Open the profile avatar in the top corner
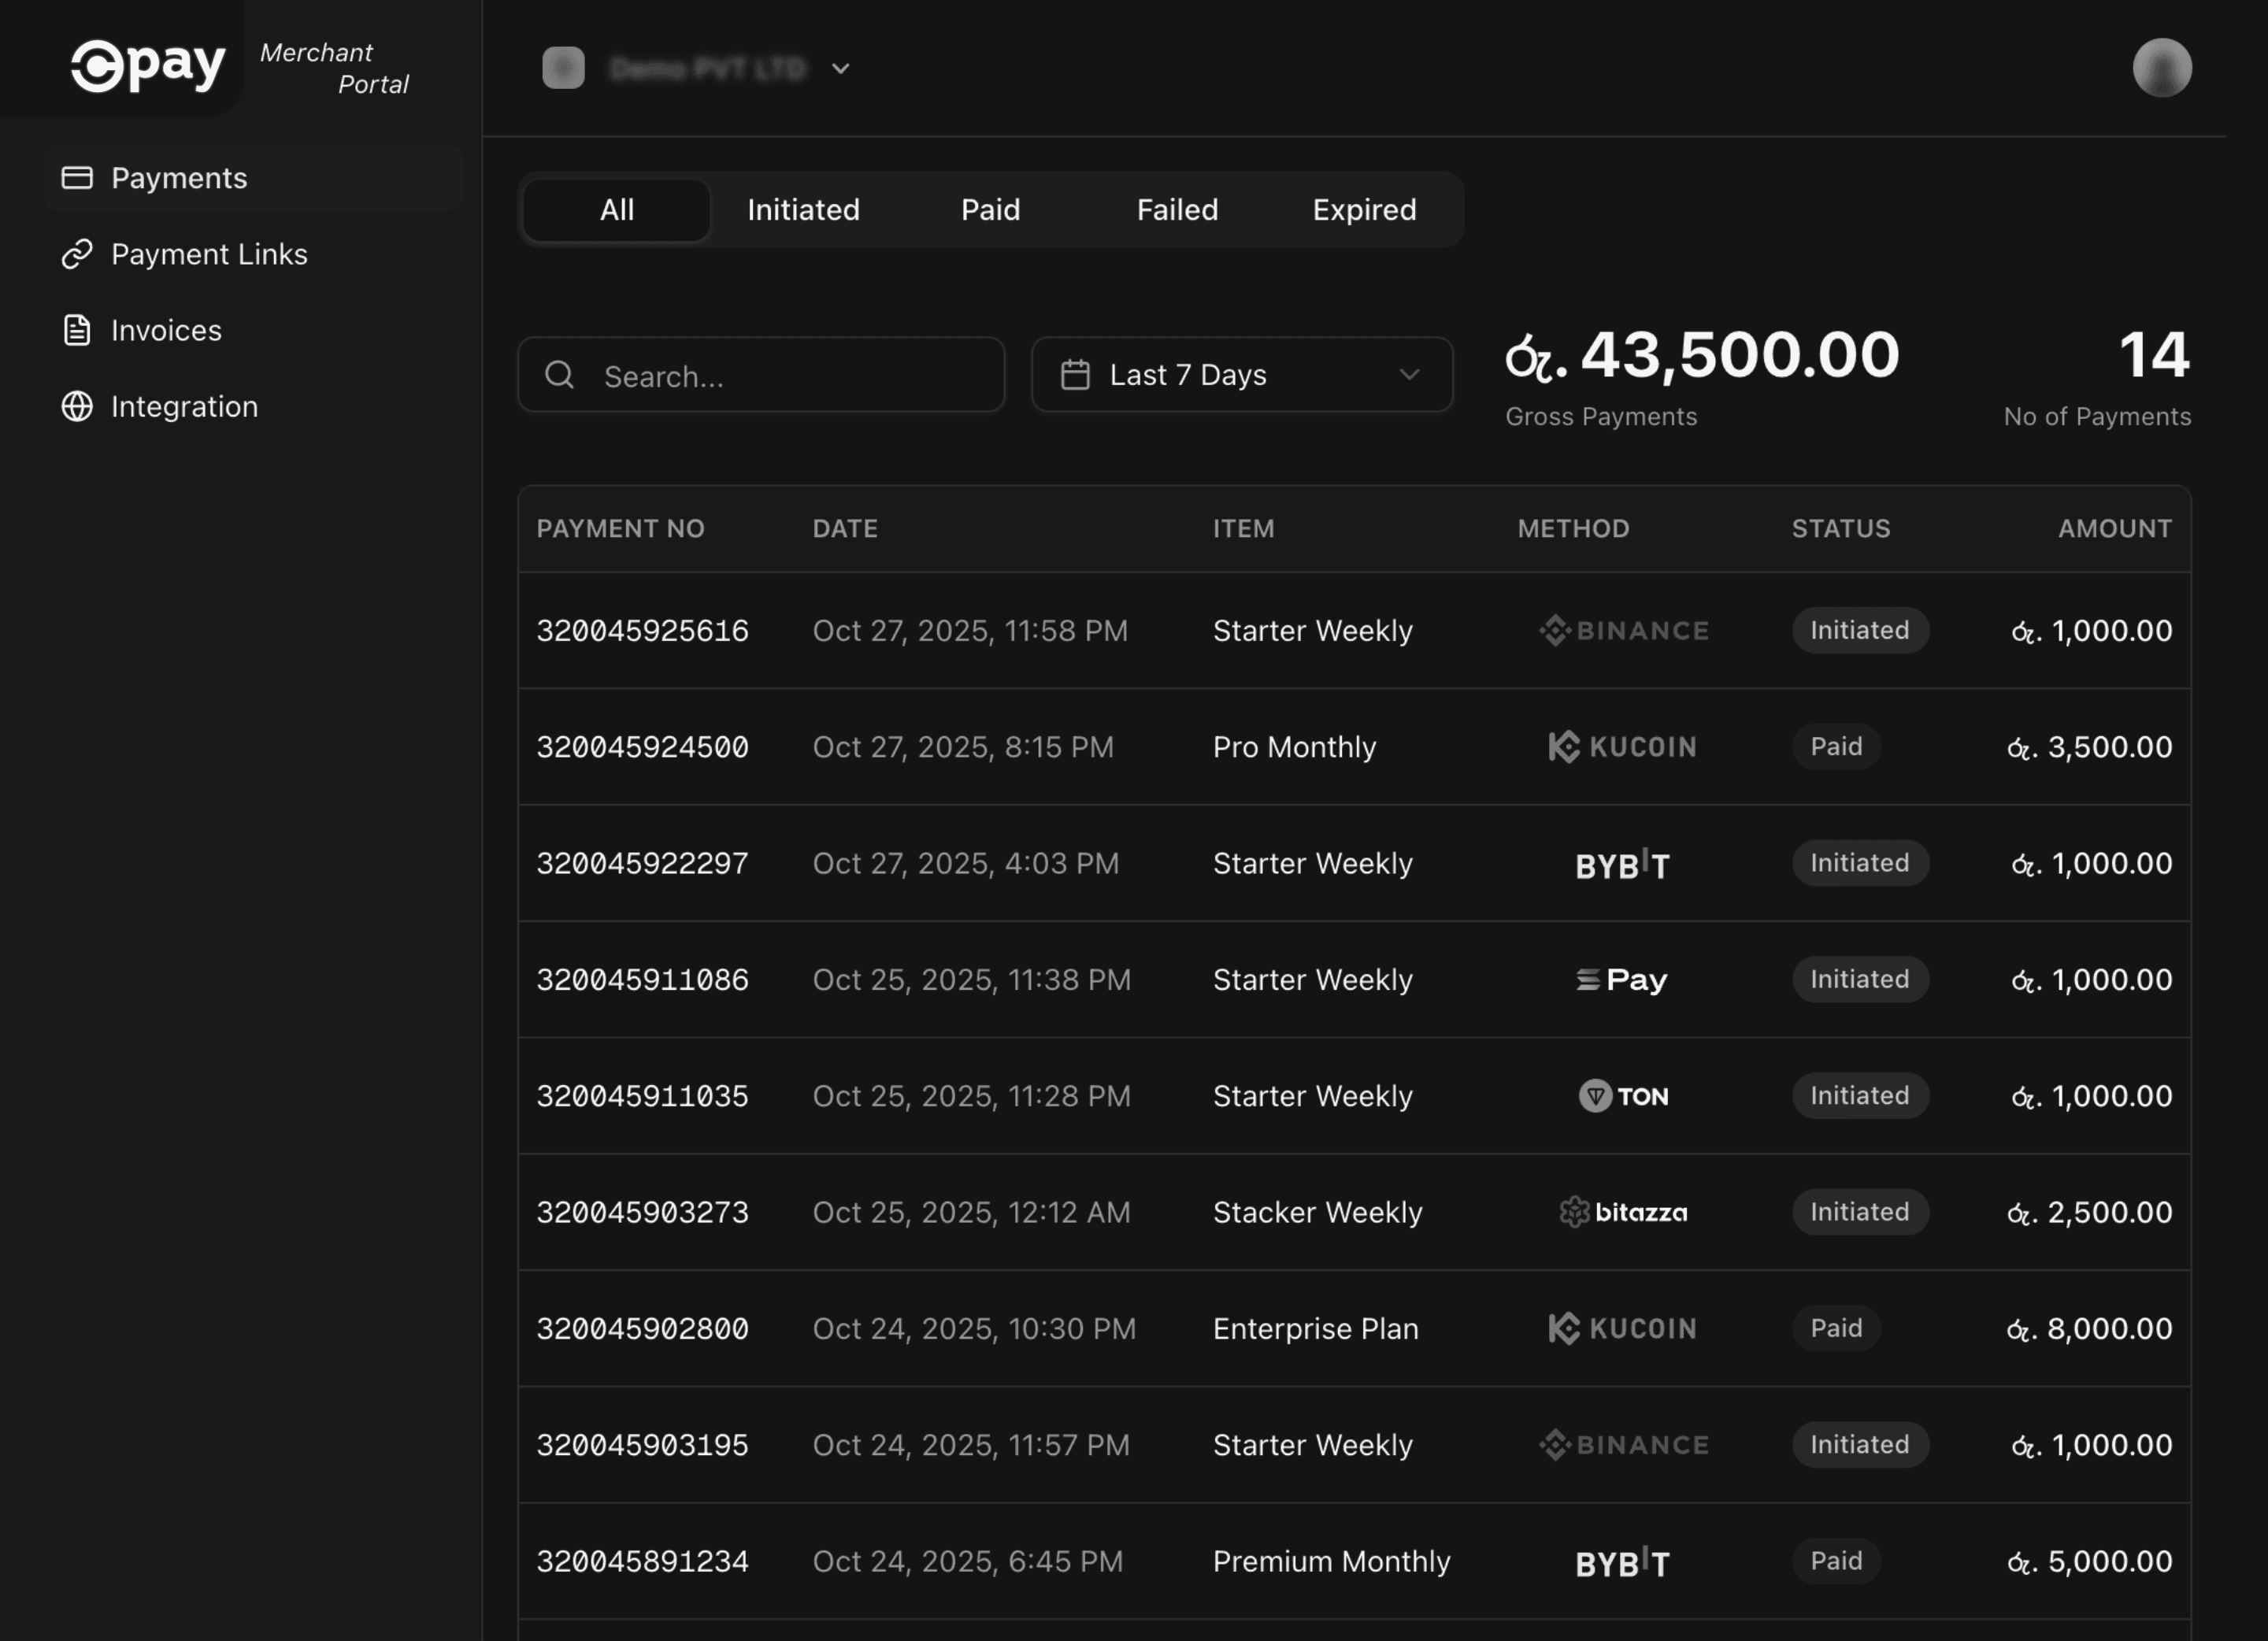This screenshot has height=1641, width=2268. [2163, 67]
